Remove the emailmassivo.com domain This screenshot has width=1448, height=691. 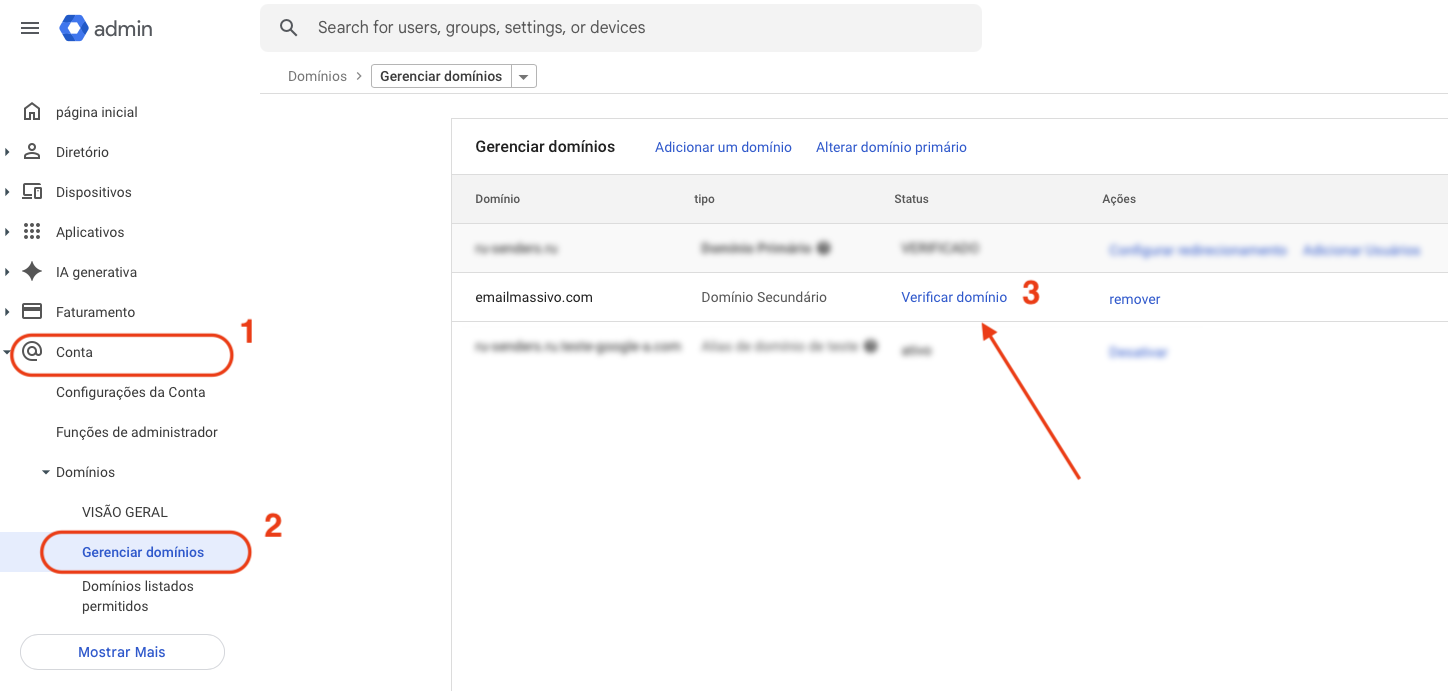click(1134, 299)
